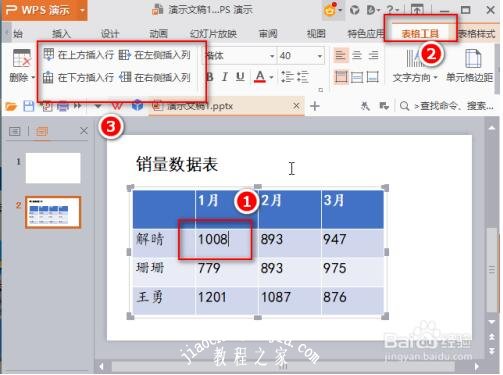
Task: Click the 单元格边距 cell margins icon
Action: [473, 58]
